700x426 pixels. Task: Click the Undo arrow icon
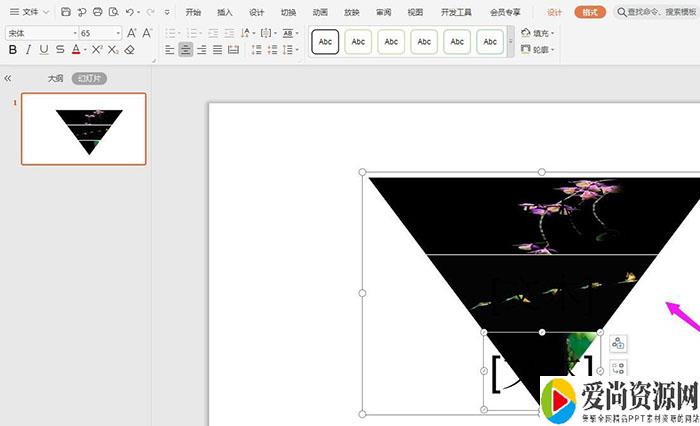pos(130,12)
